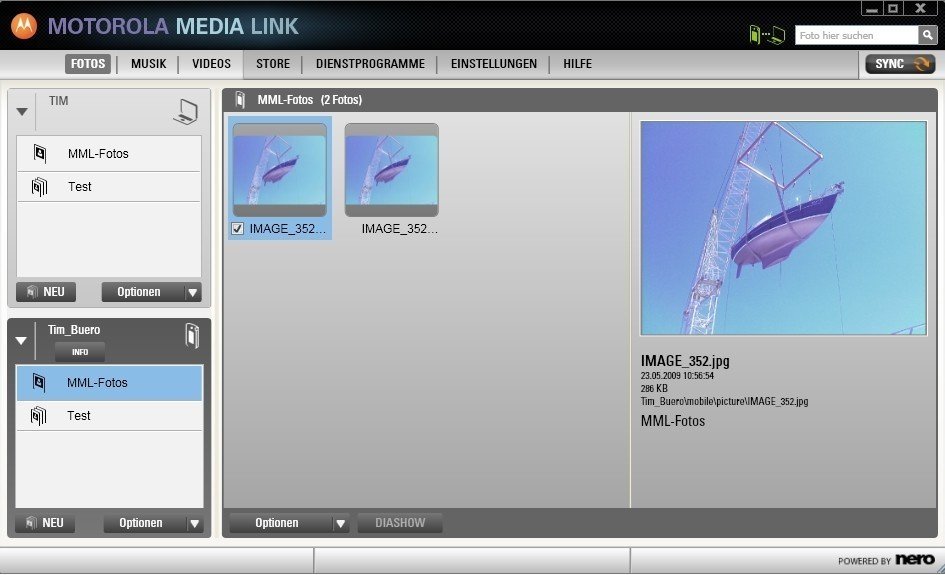945x575 pixels.
Task: Click the TIM panel title text
Action: pyautogui.click(x=58, y=101)
